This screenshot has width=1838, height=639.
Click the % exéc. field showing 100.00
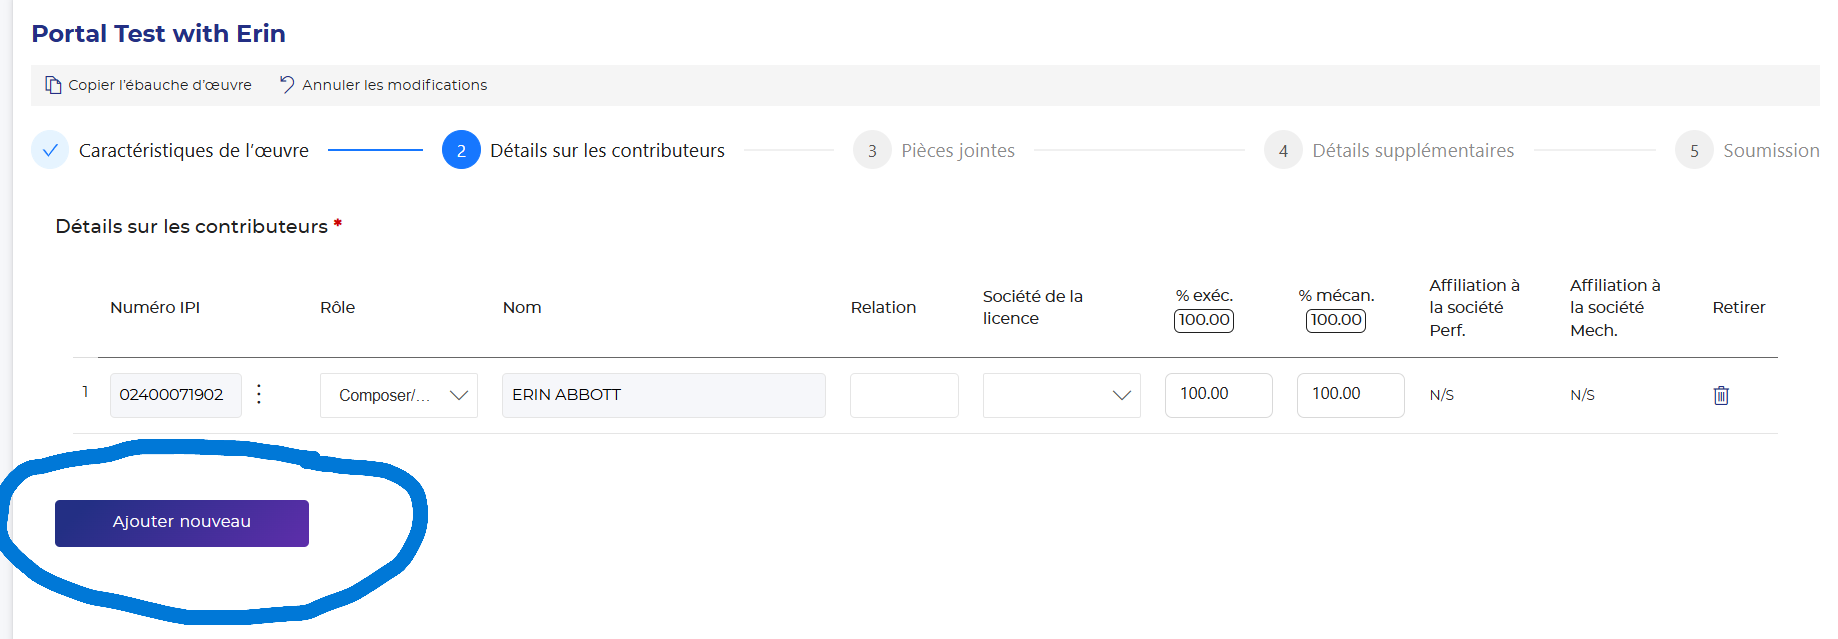(1219, 395)
